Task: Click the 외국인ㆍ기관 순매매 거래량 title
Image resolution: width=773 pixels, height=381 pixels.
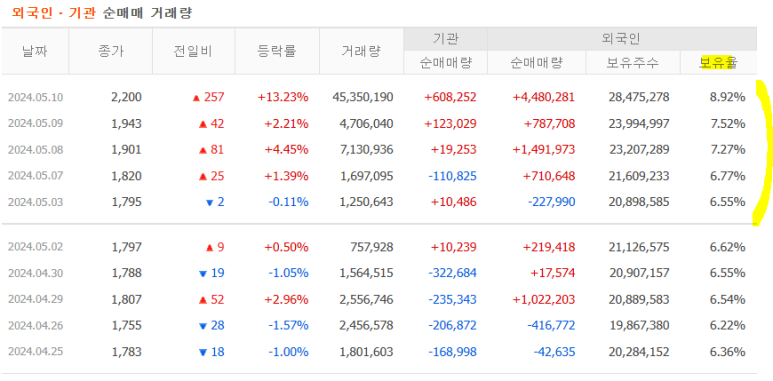Action: pyautogui.click(x=102, y=13)
